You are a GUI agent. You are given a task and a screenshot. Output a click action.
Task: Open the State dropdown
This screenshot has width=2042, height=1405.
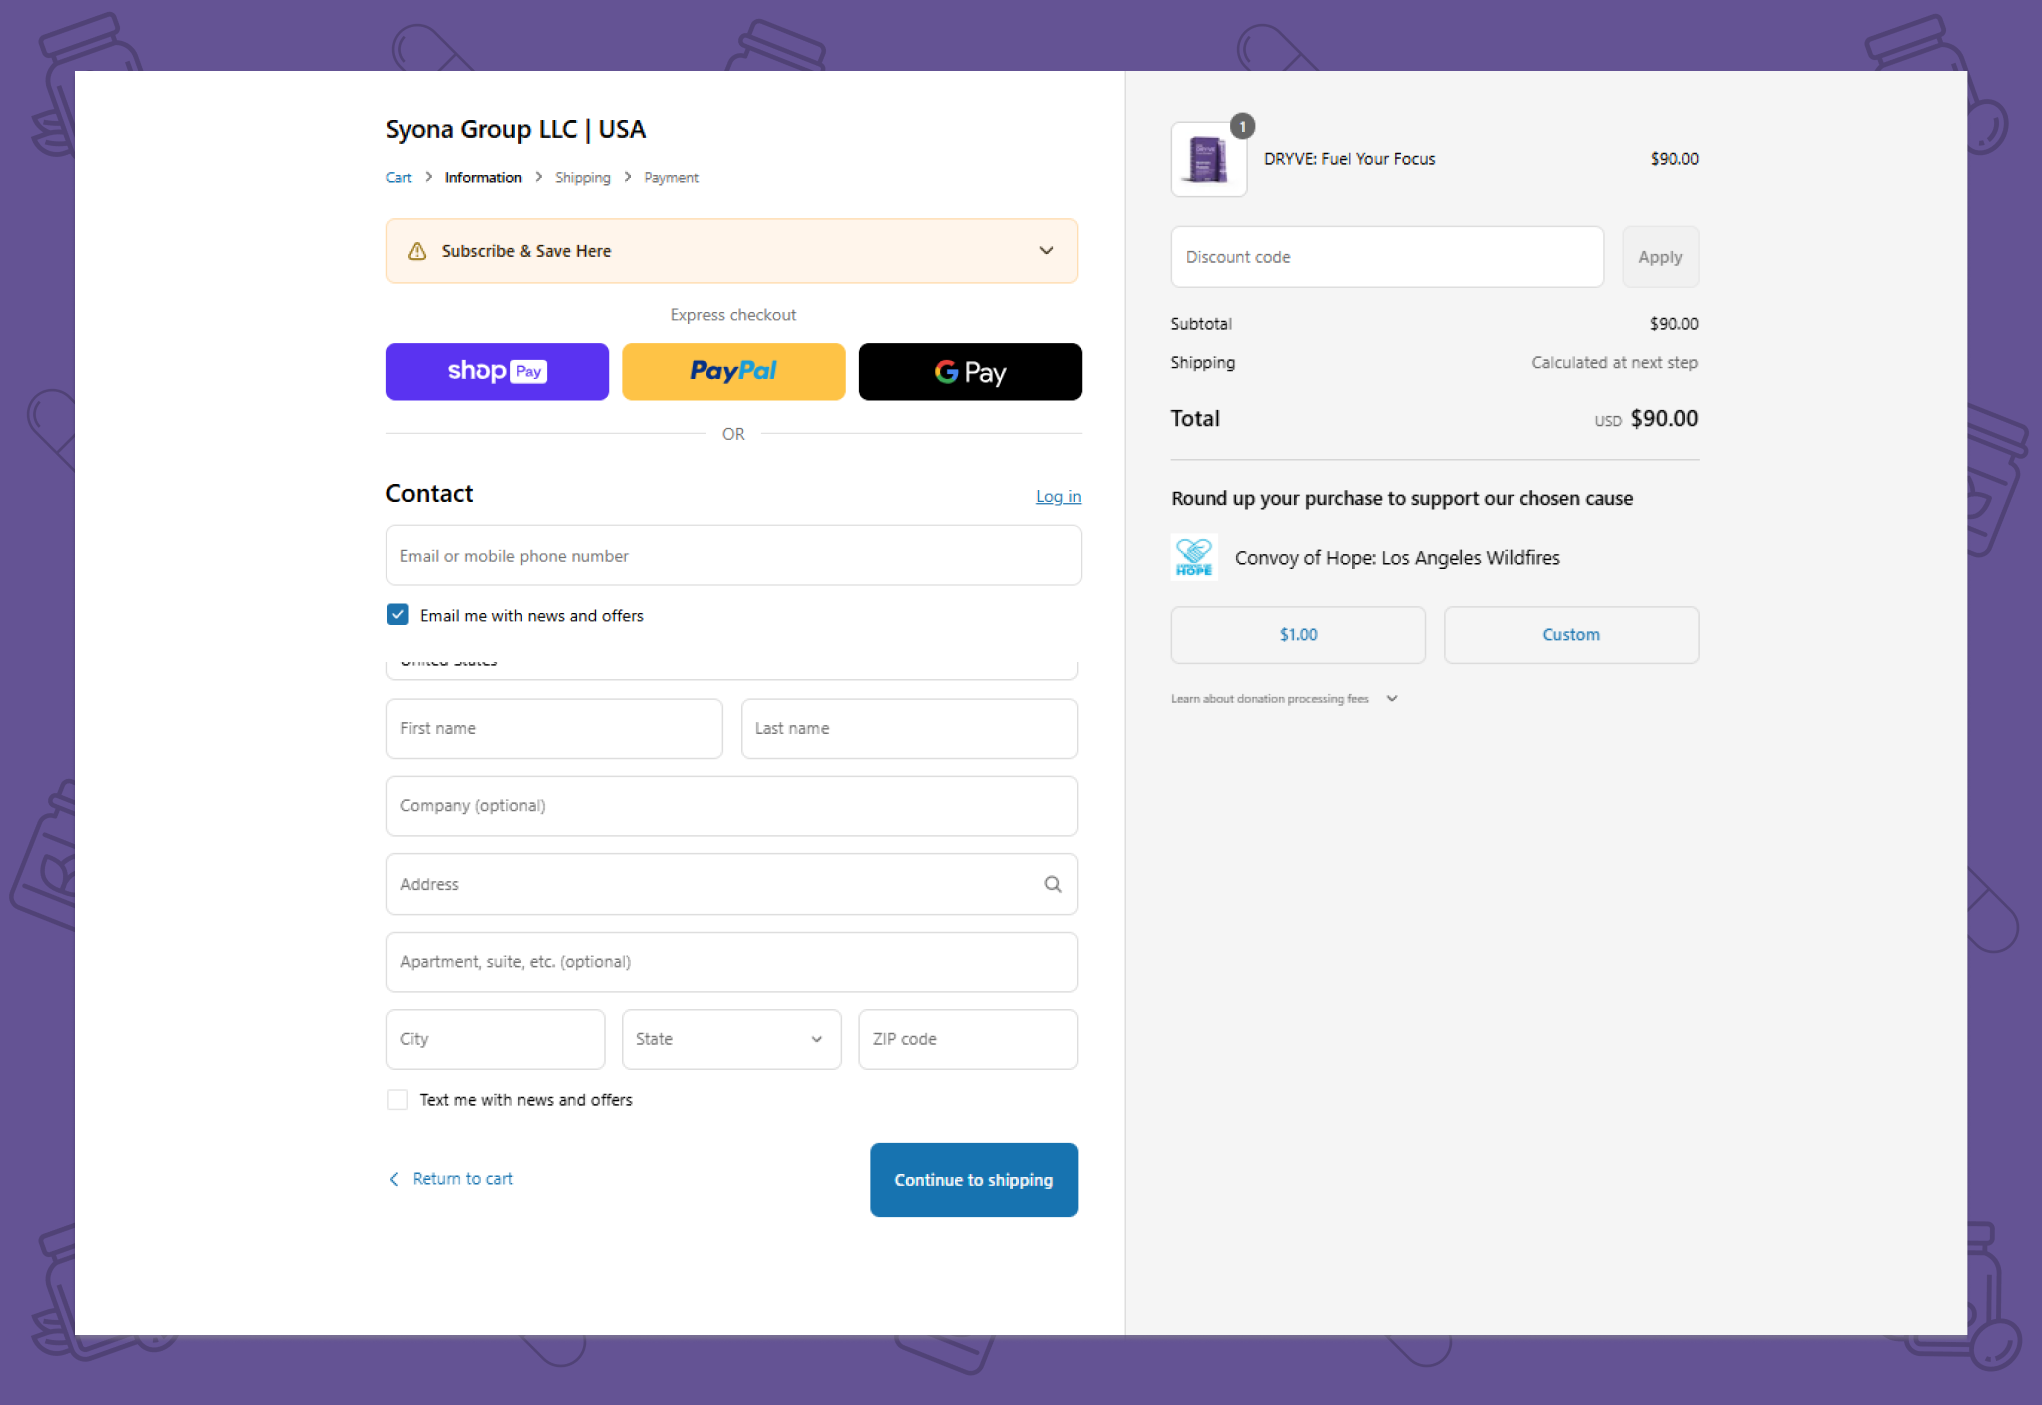pos(731,1039)
